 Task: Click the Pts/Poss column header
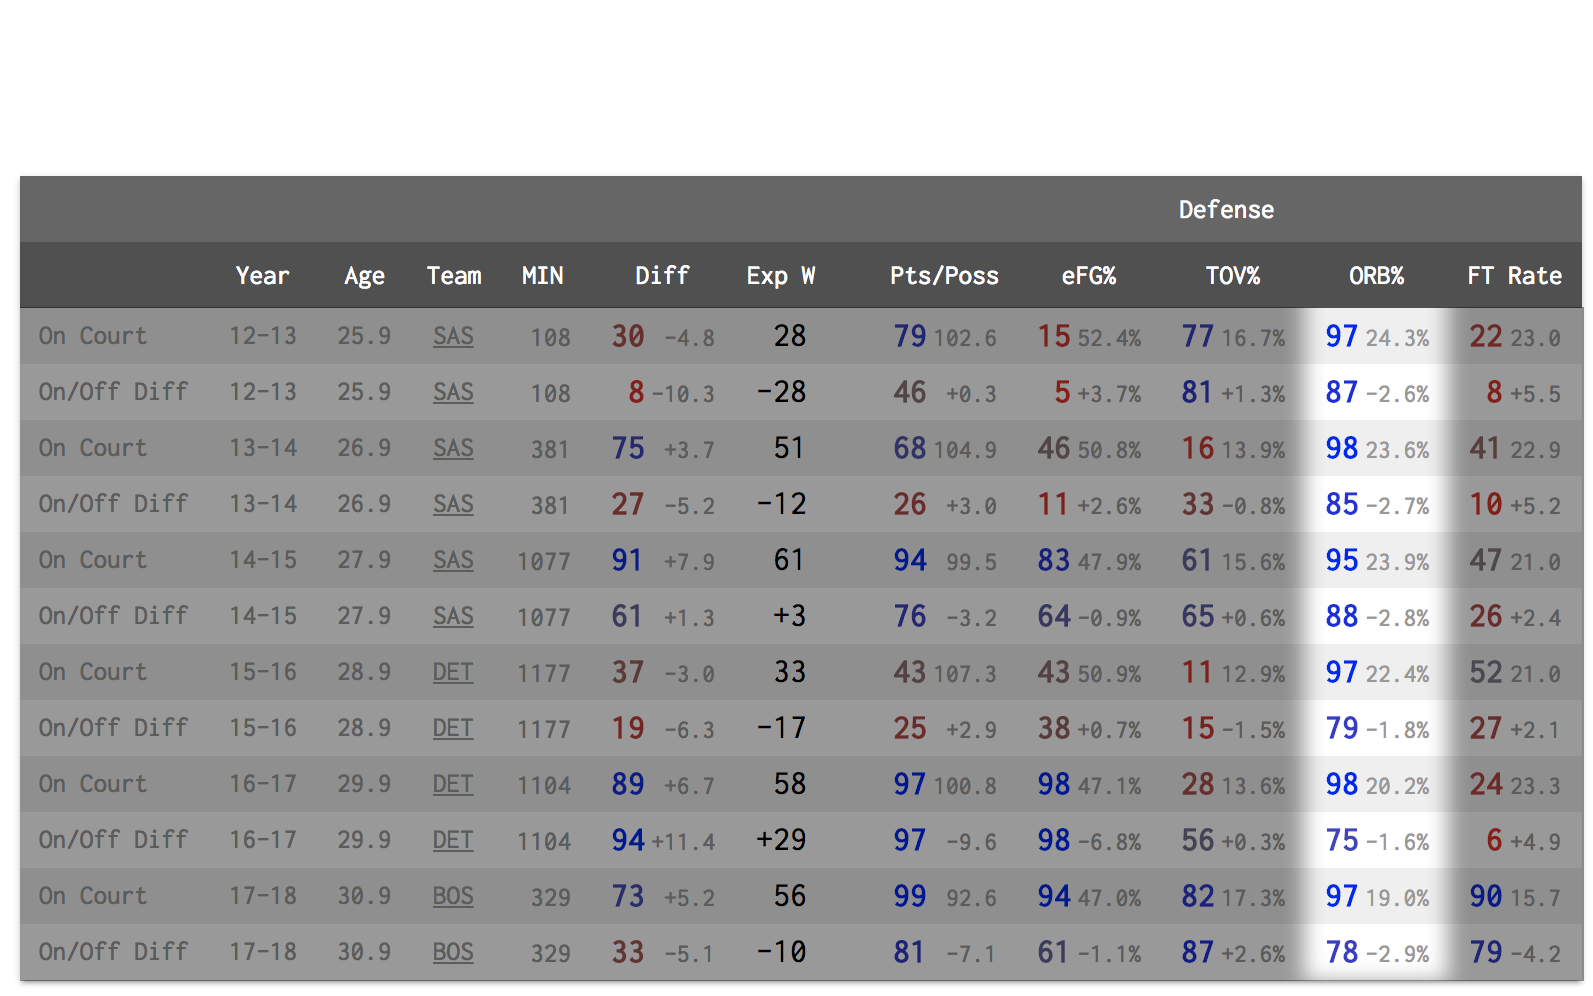[x=944, y=276]
